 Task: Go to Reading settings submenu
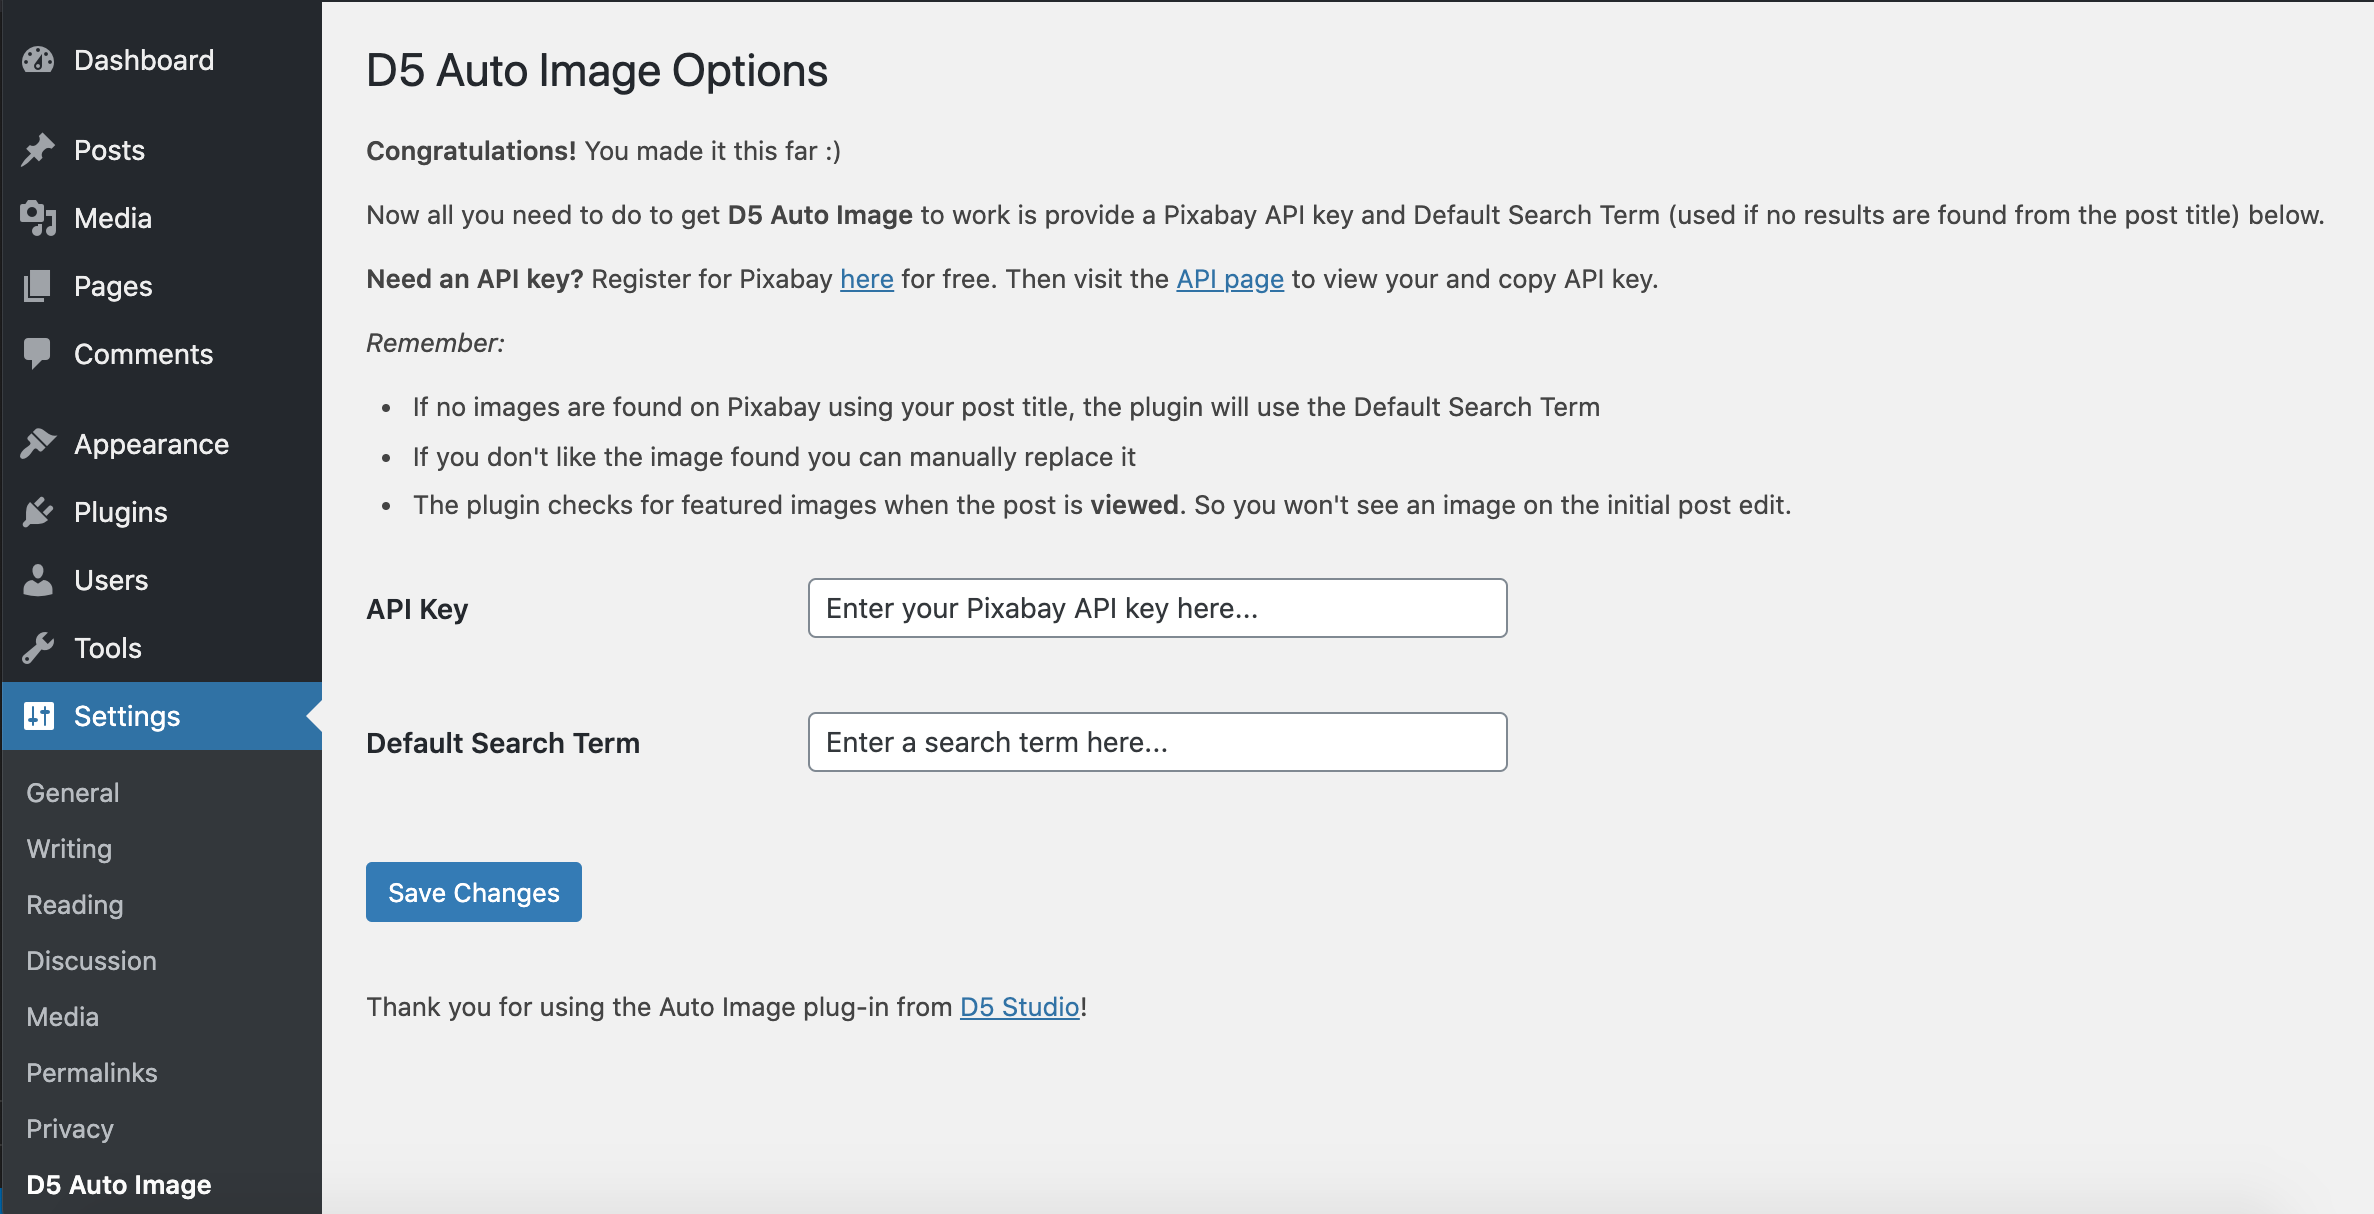pos(75,904)
